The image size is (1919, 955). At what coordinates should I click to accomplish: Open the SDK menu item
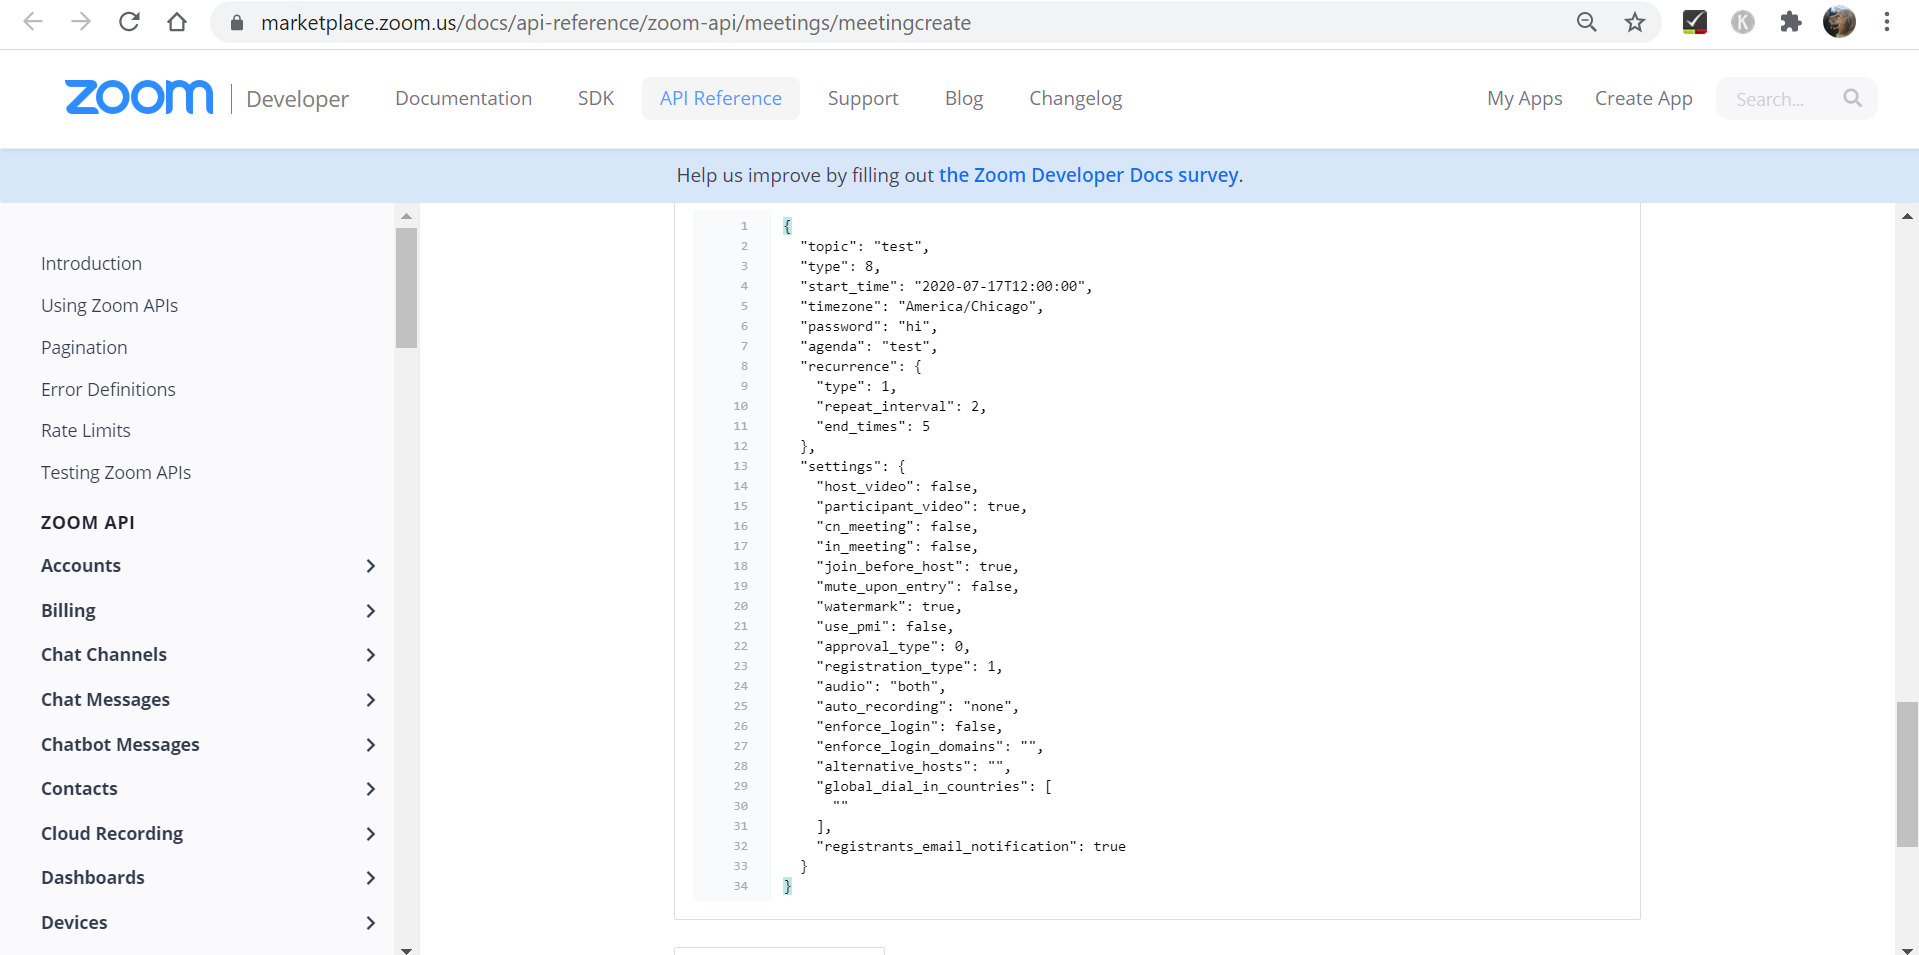click(x=596, y=98)
